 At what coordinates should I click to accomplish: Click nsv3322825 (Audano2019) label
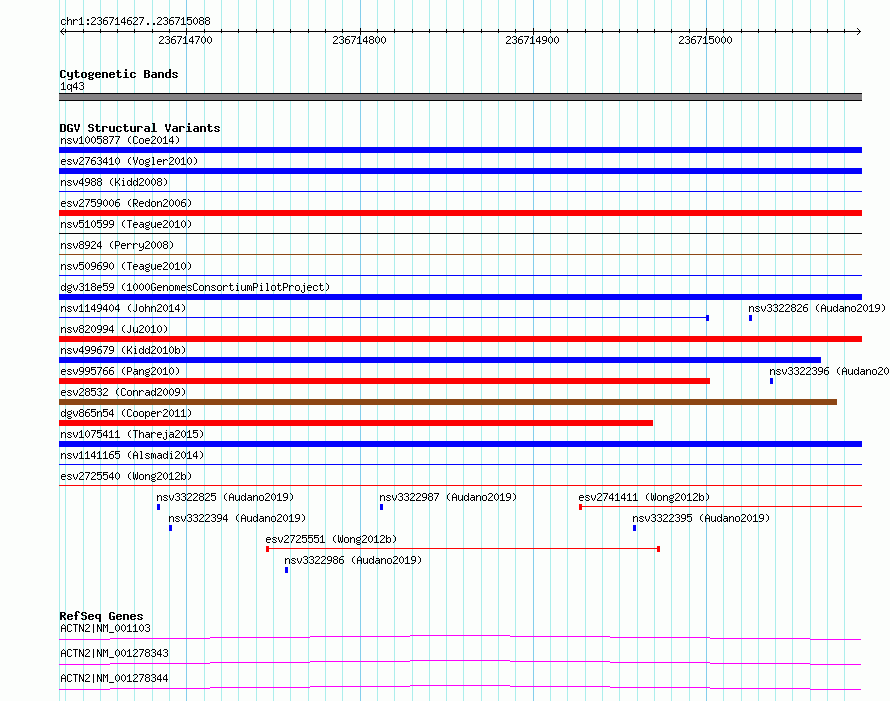(225, 497)
